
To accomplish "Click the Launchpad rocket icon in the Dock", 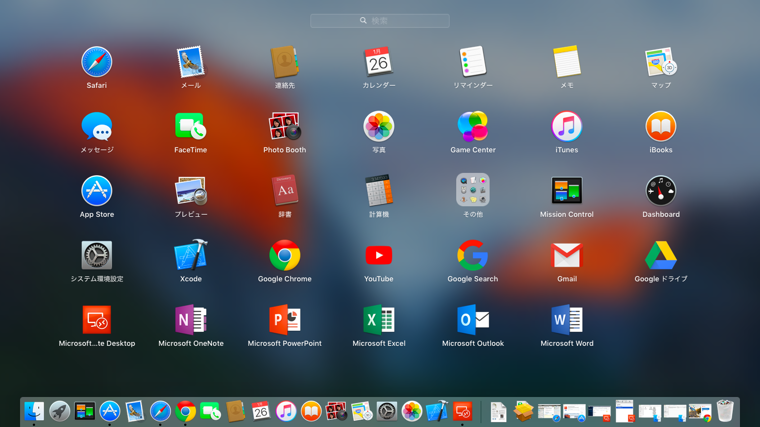I will (x=59, y=411).
